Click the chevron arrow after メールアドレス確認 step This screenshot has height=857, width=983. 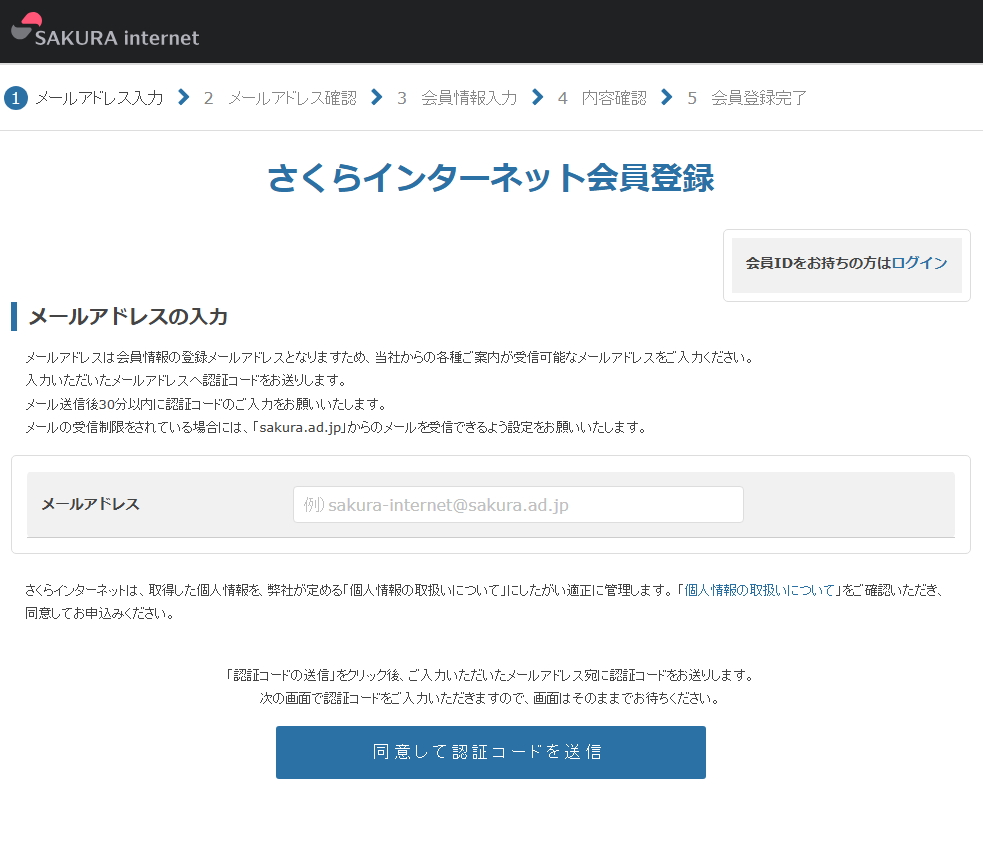(x=376, y=97)
